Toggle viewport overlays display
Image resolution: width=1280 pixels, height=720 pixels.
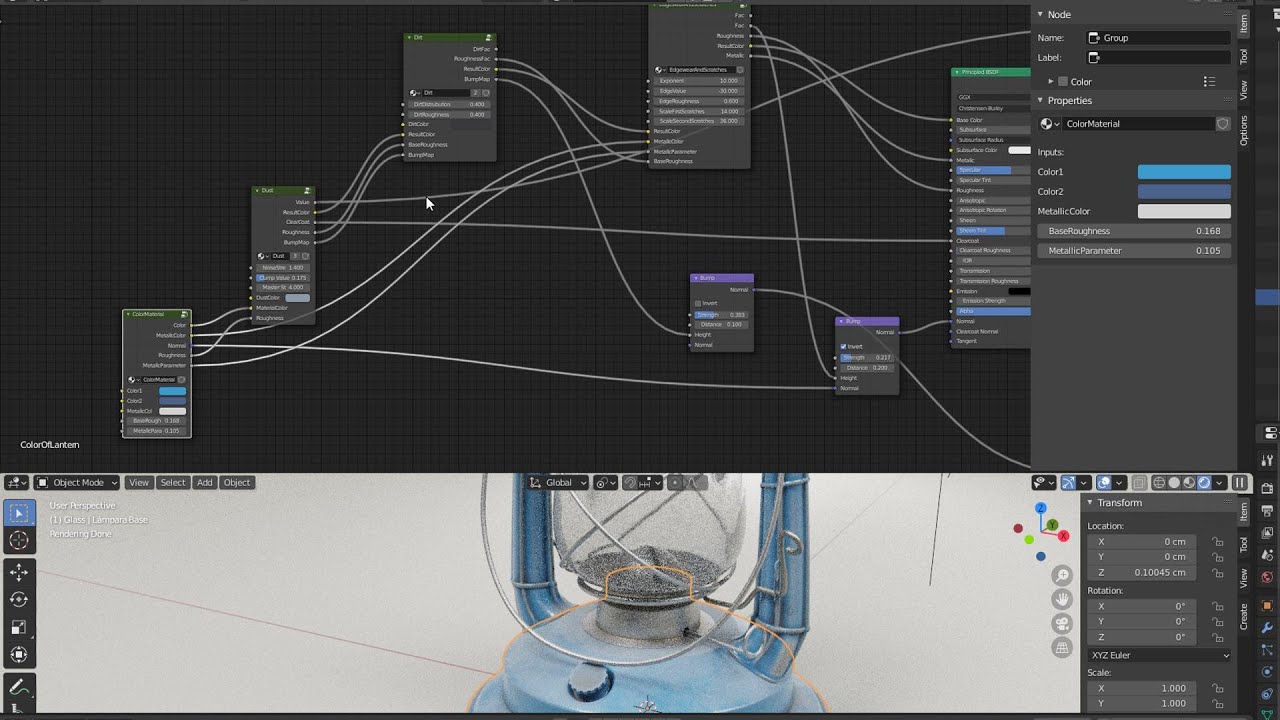(x=1104, y=483)
